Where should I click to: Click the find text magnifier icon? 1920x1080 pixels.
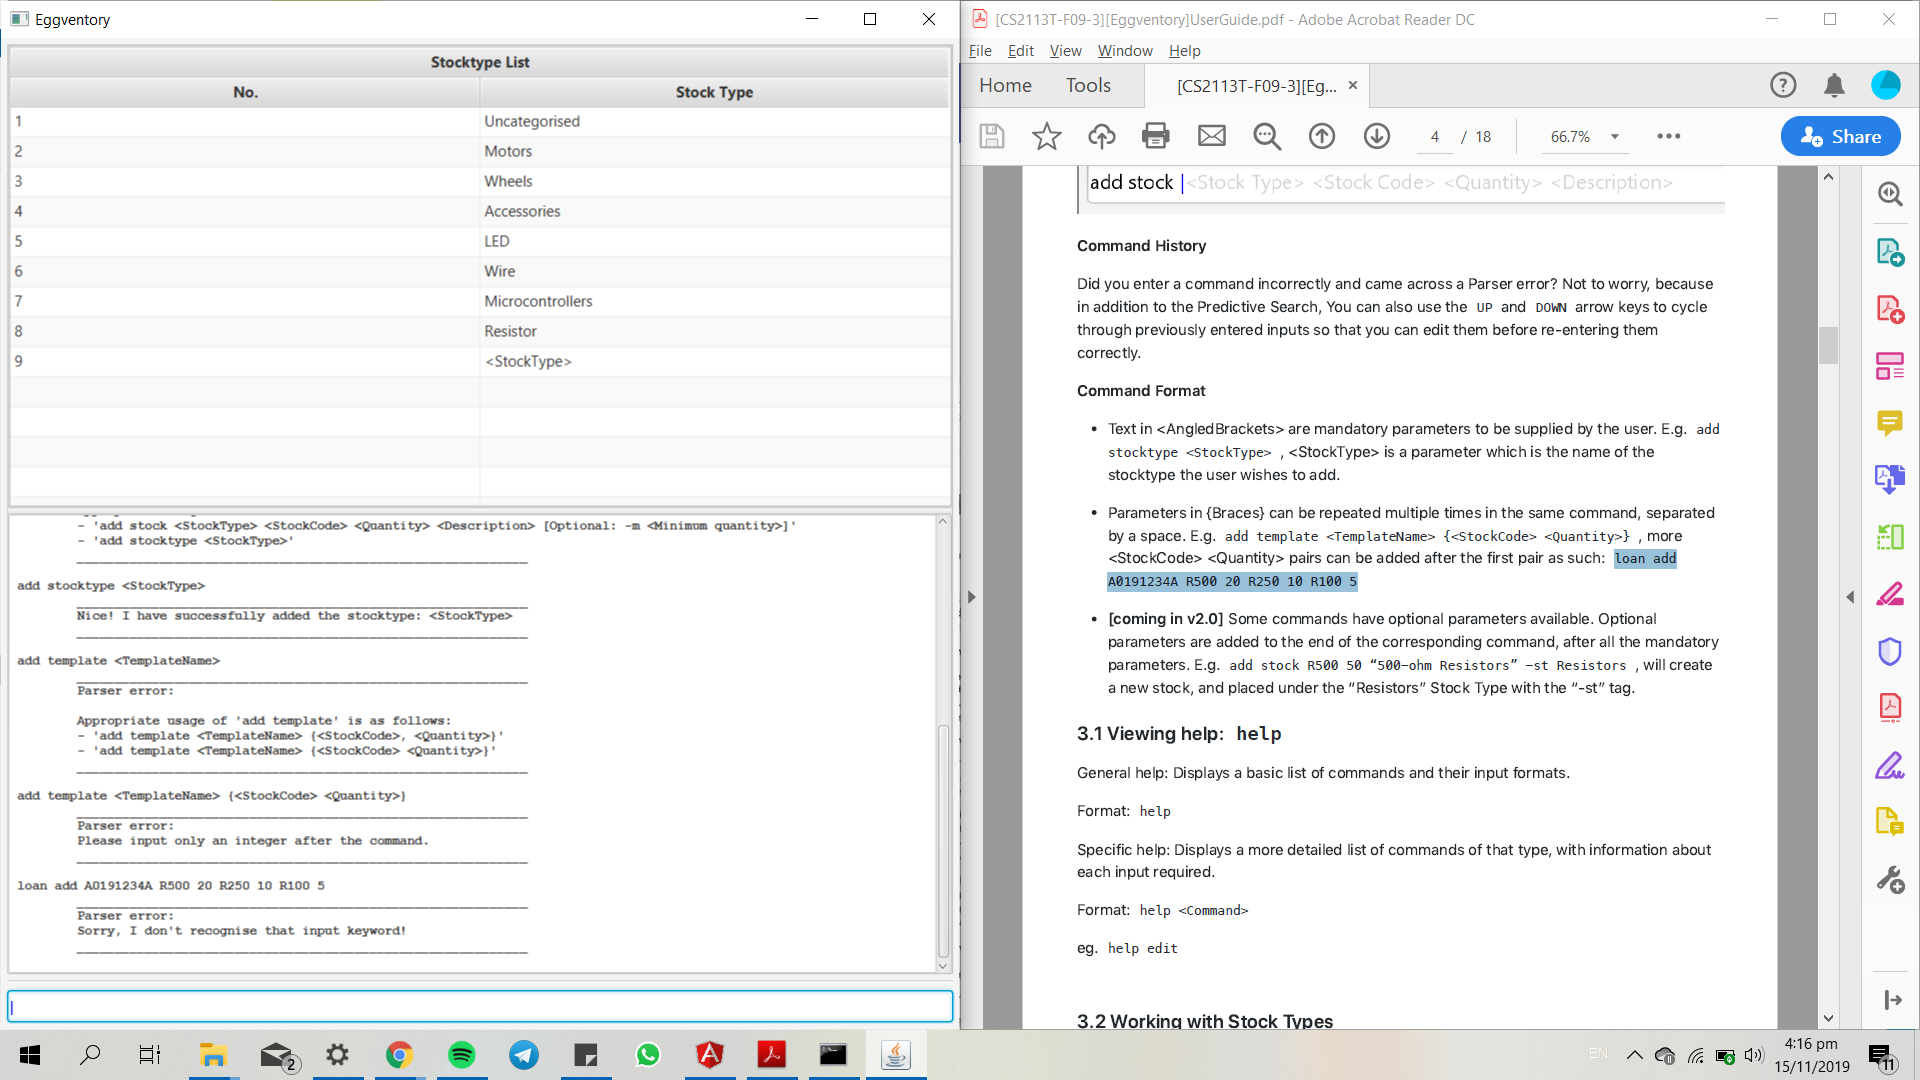point(1267,136)
